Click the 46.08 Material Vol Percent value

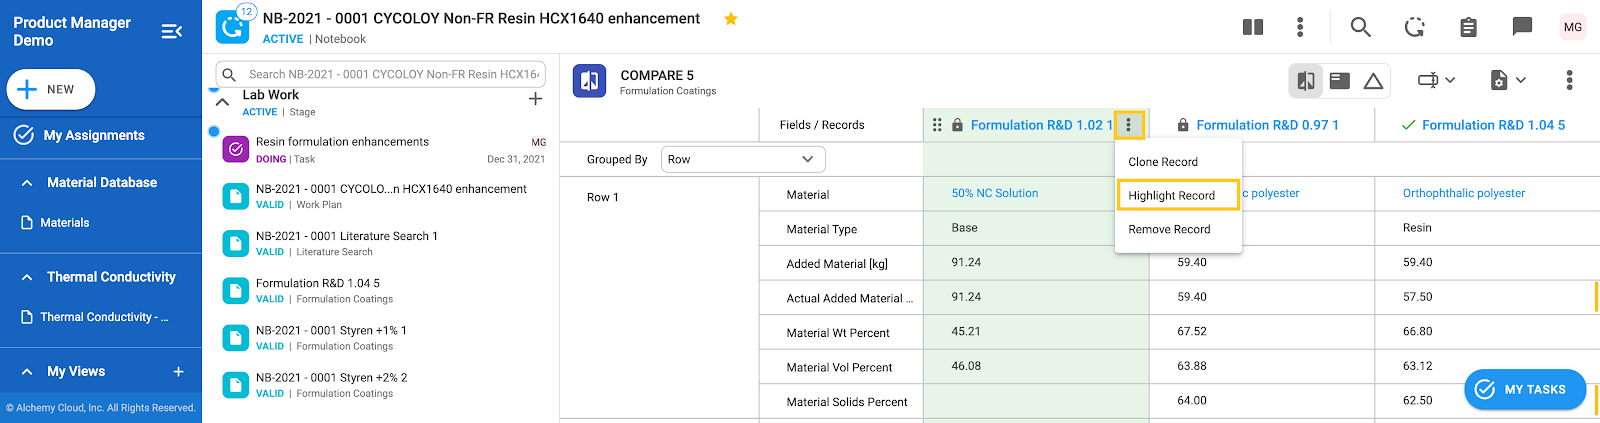(x=966, y=366)
